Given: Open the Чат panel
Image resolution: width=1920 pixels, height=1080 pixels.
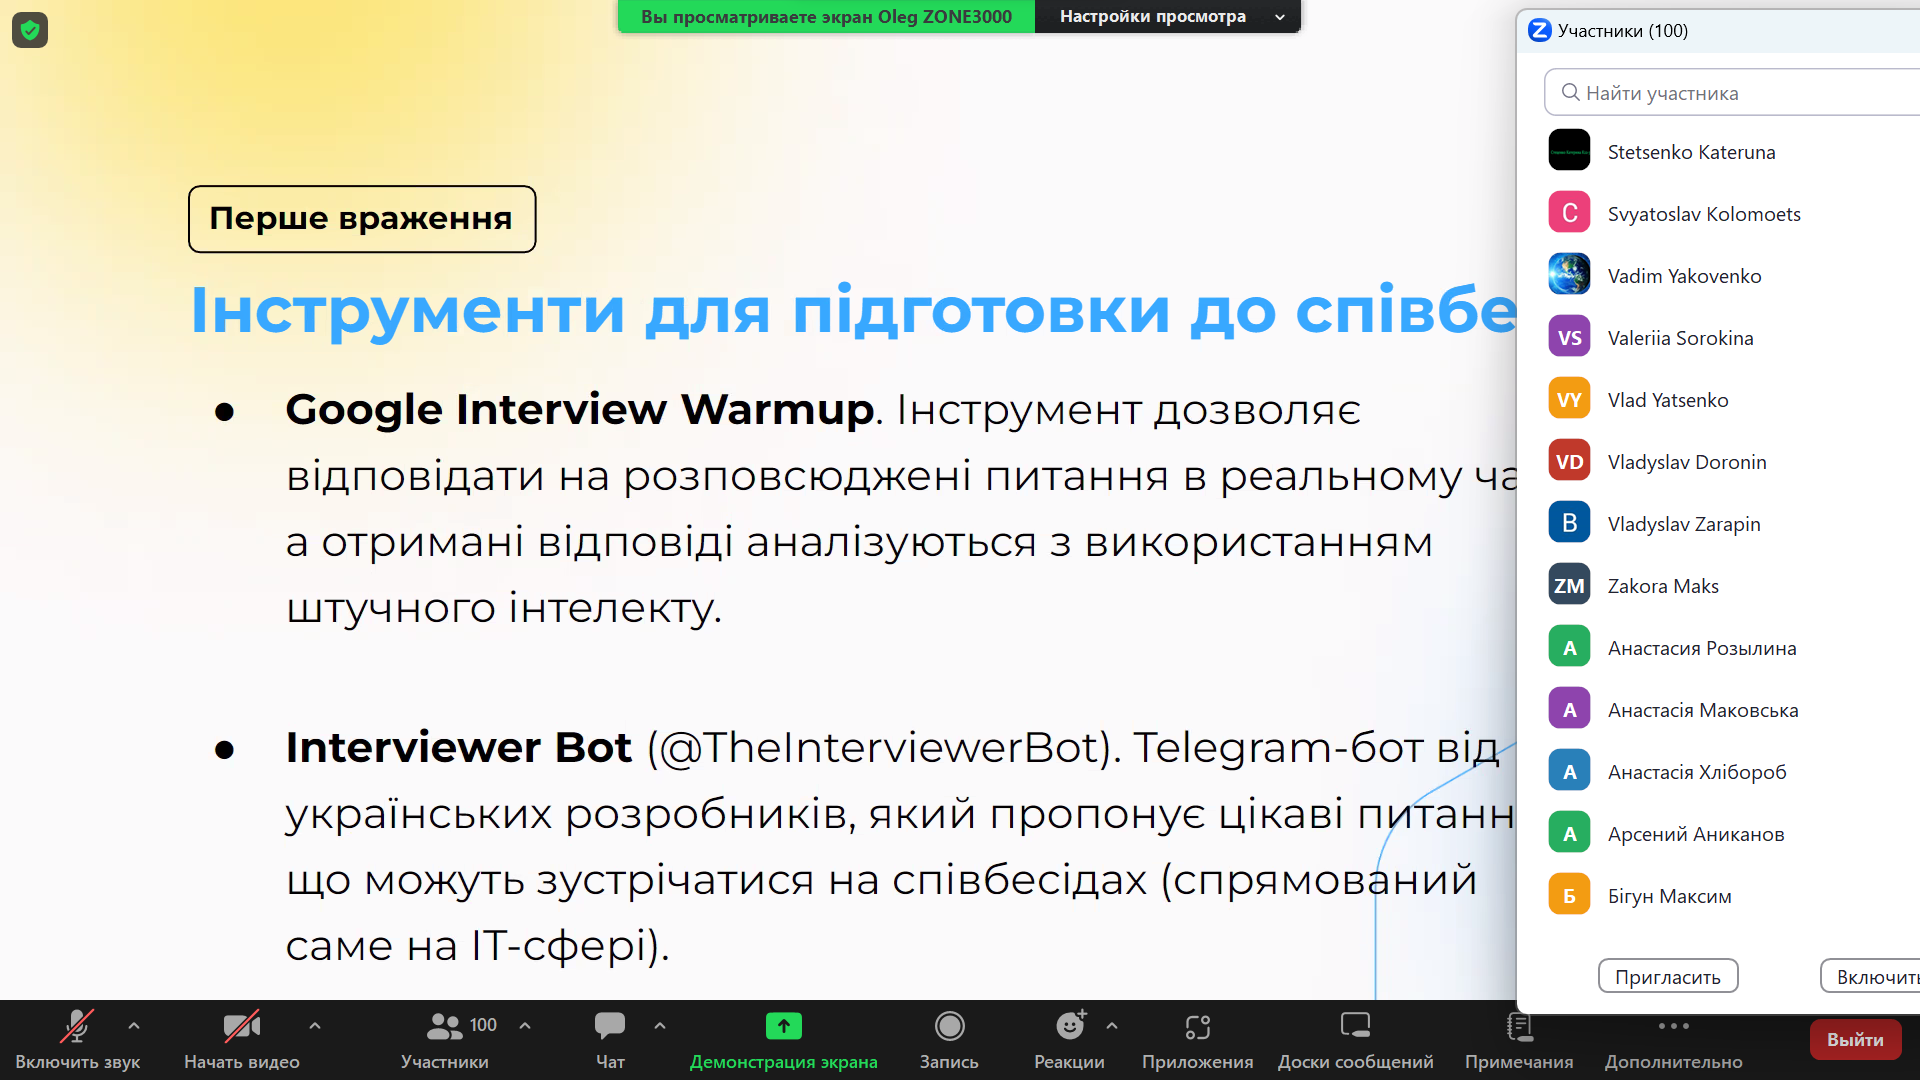Looking at the screenshot, I should point(610,1040).
